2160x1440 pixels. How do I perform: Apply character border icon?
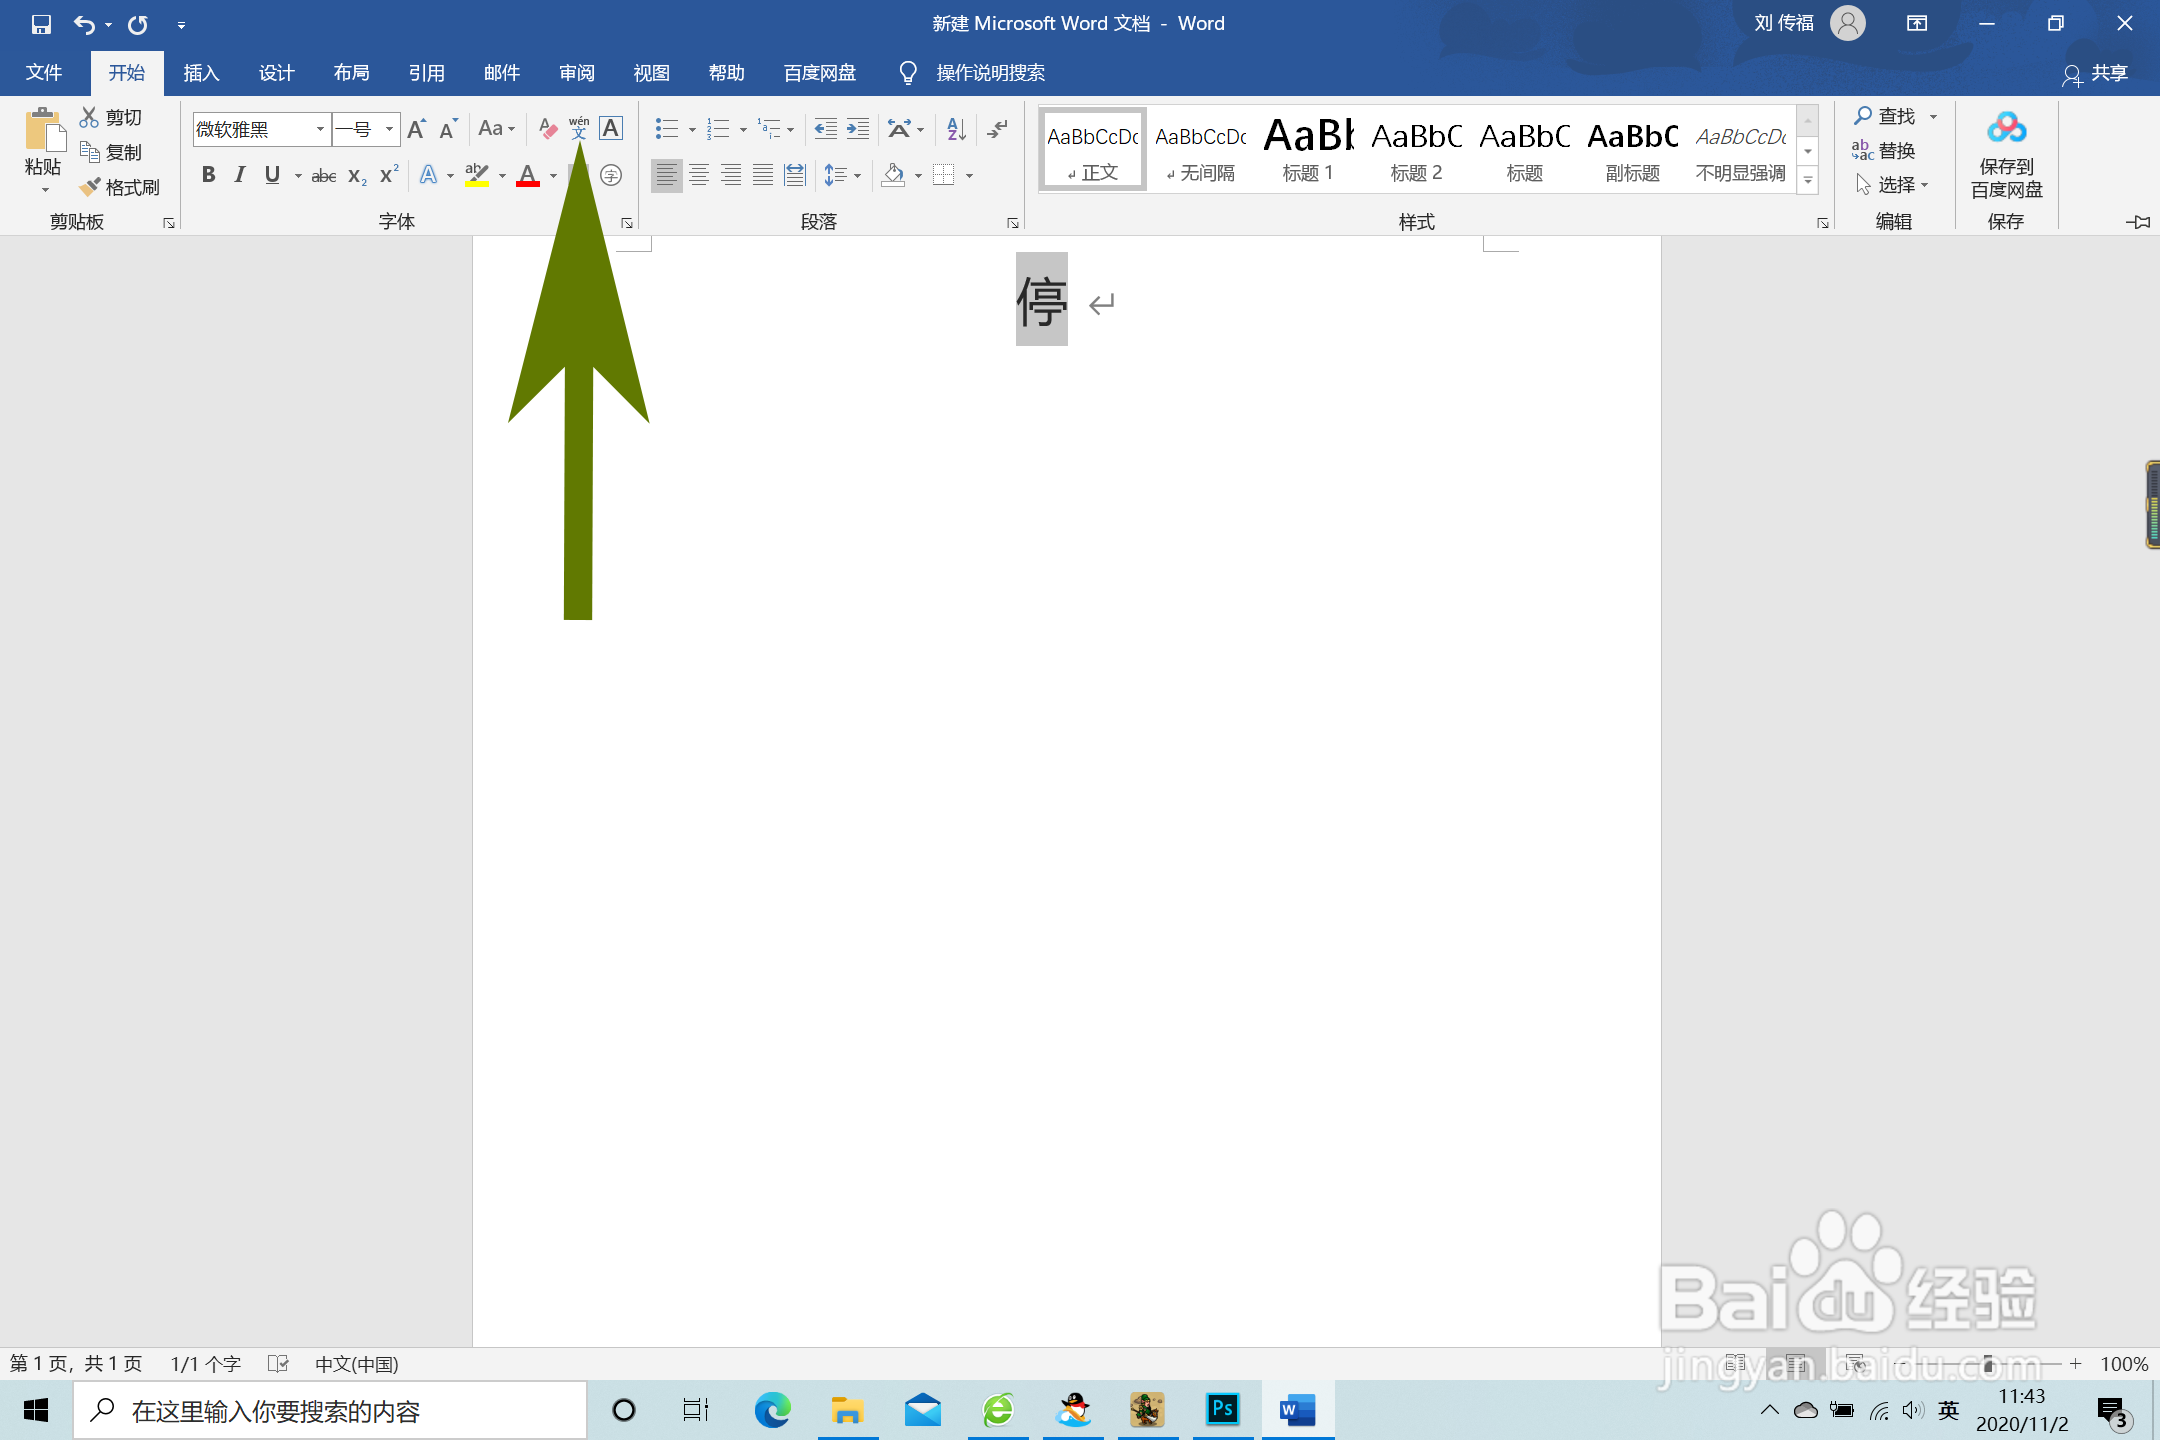click(611, 129)
